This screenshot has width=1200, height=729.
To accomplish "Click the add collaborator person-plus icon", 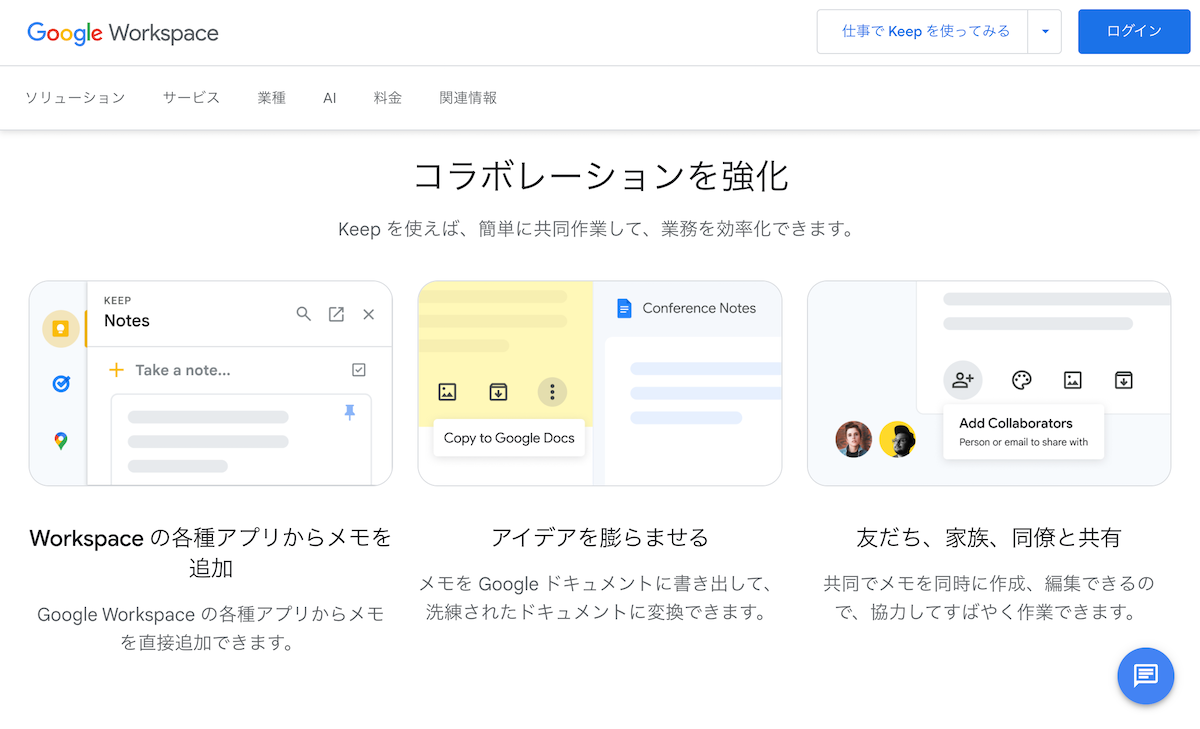I will tap(963, 380).
